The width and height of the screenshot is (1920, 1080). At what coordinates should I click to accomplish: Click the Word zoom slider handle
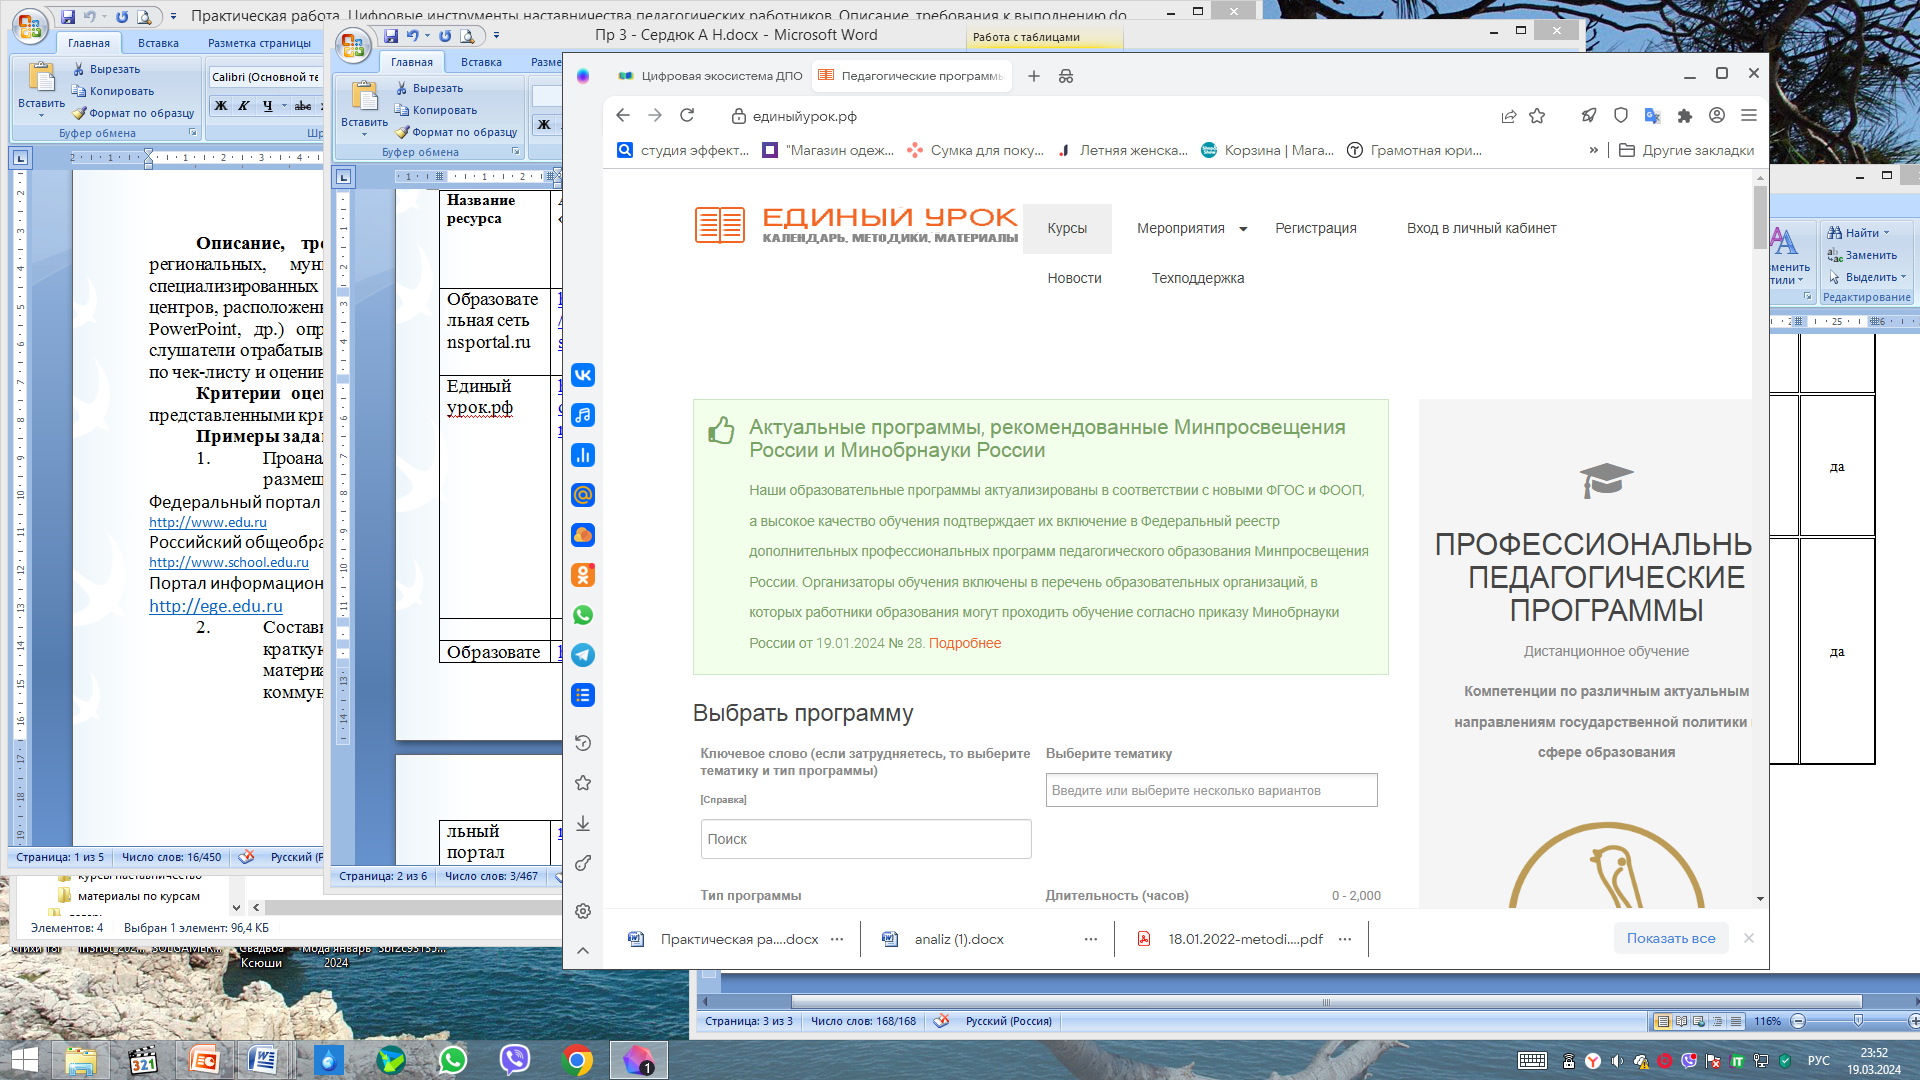(1858, 1021)
